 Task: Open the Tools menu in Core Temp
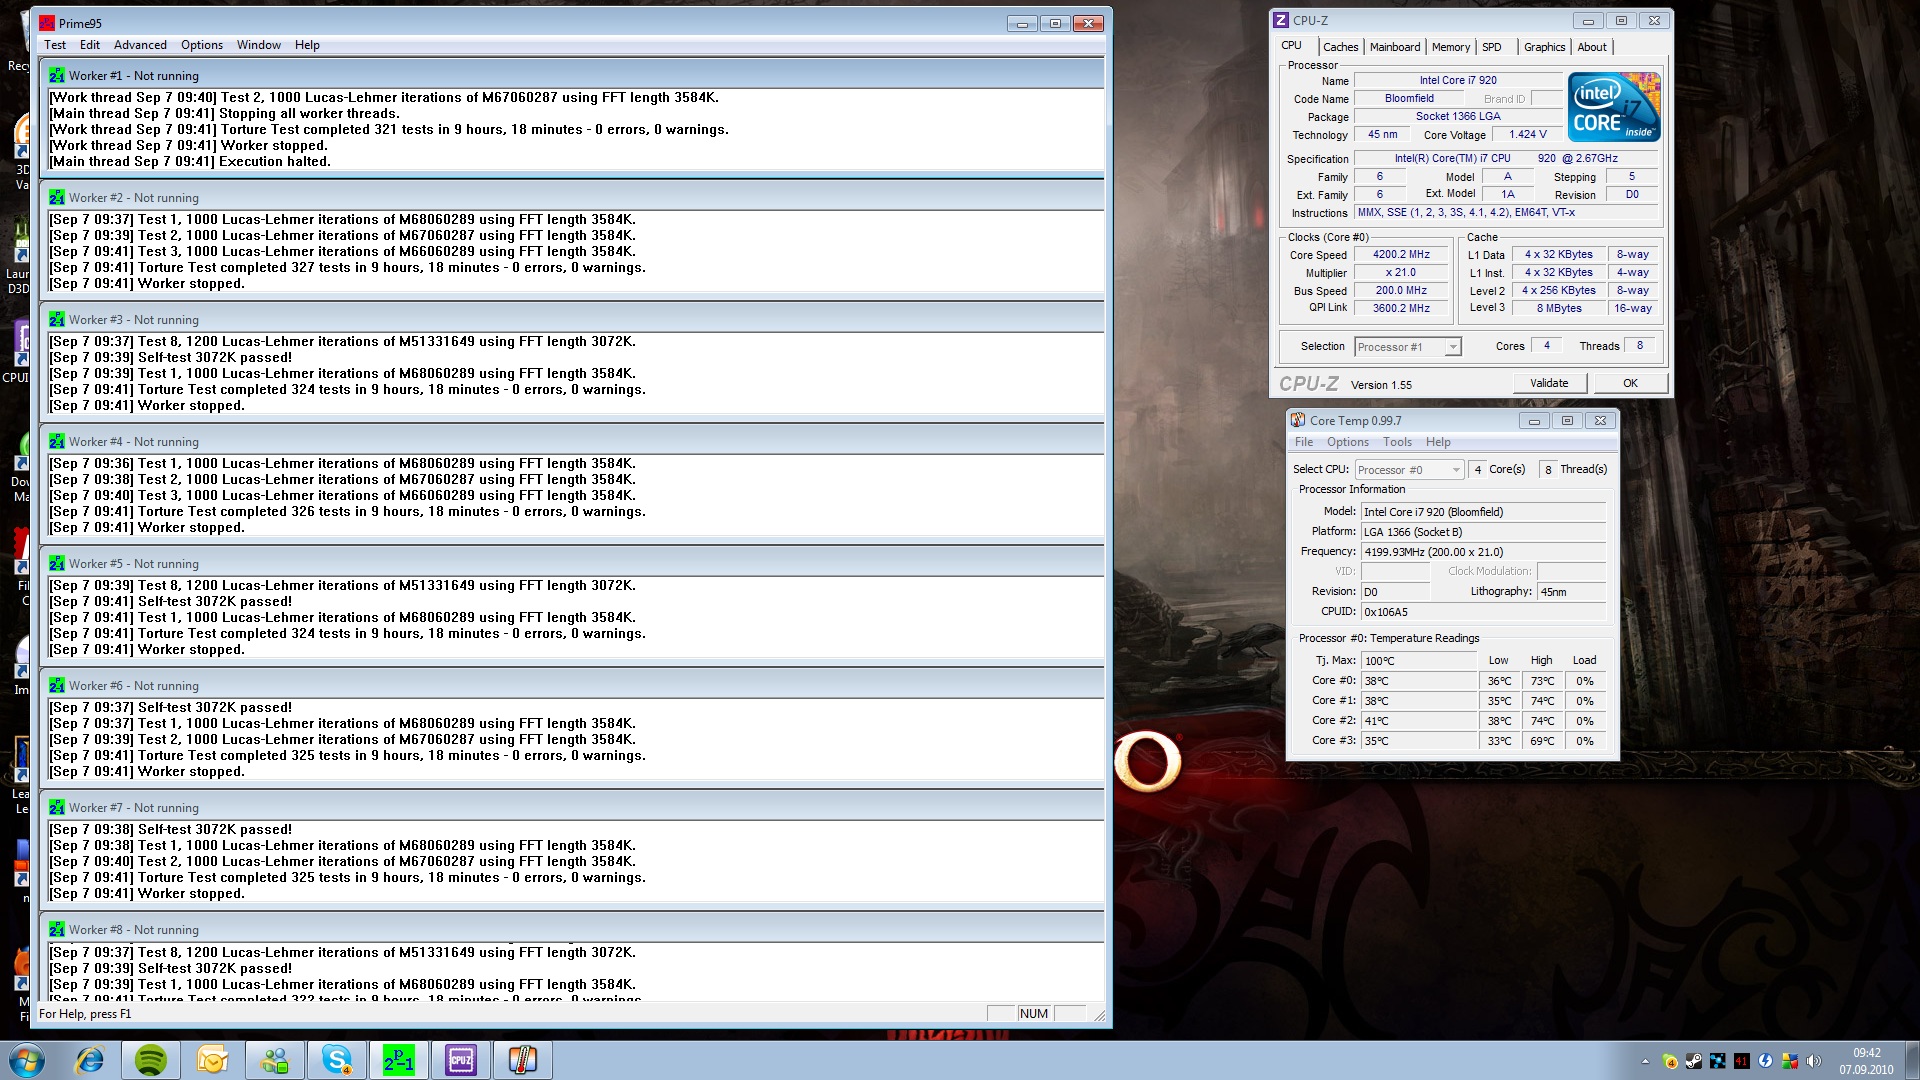click(1398, 442)
